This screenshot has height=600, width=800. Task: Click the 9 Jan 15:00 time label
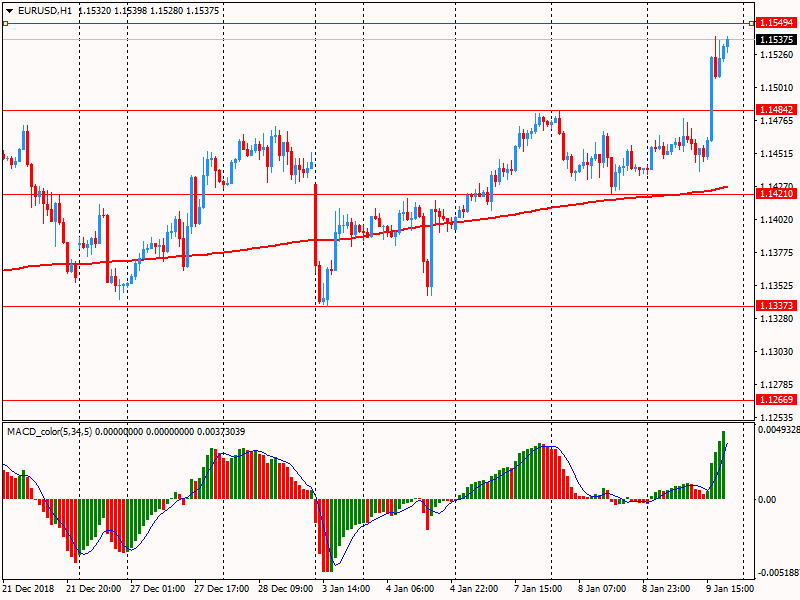[730, 589]
